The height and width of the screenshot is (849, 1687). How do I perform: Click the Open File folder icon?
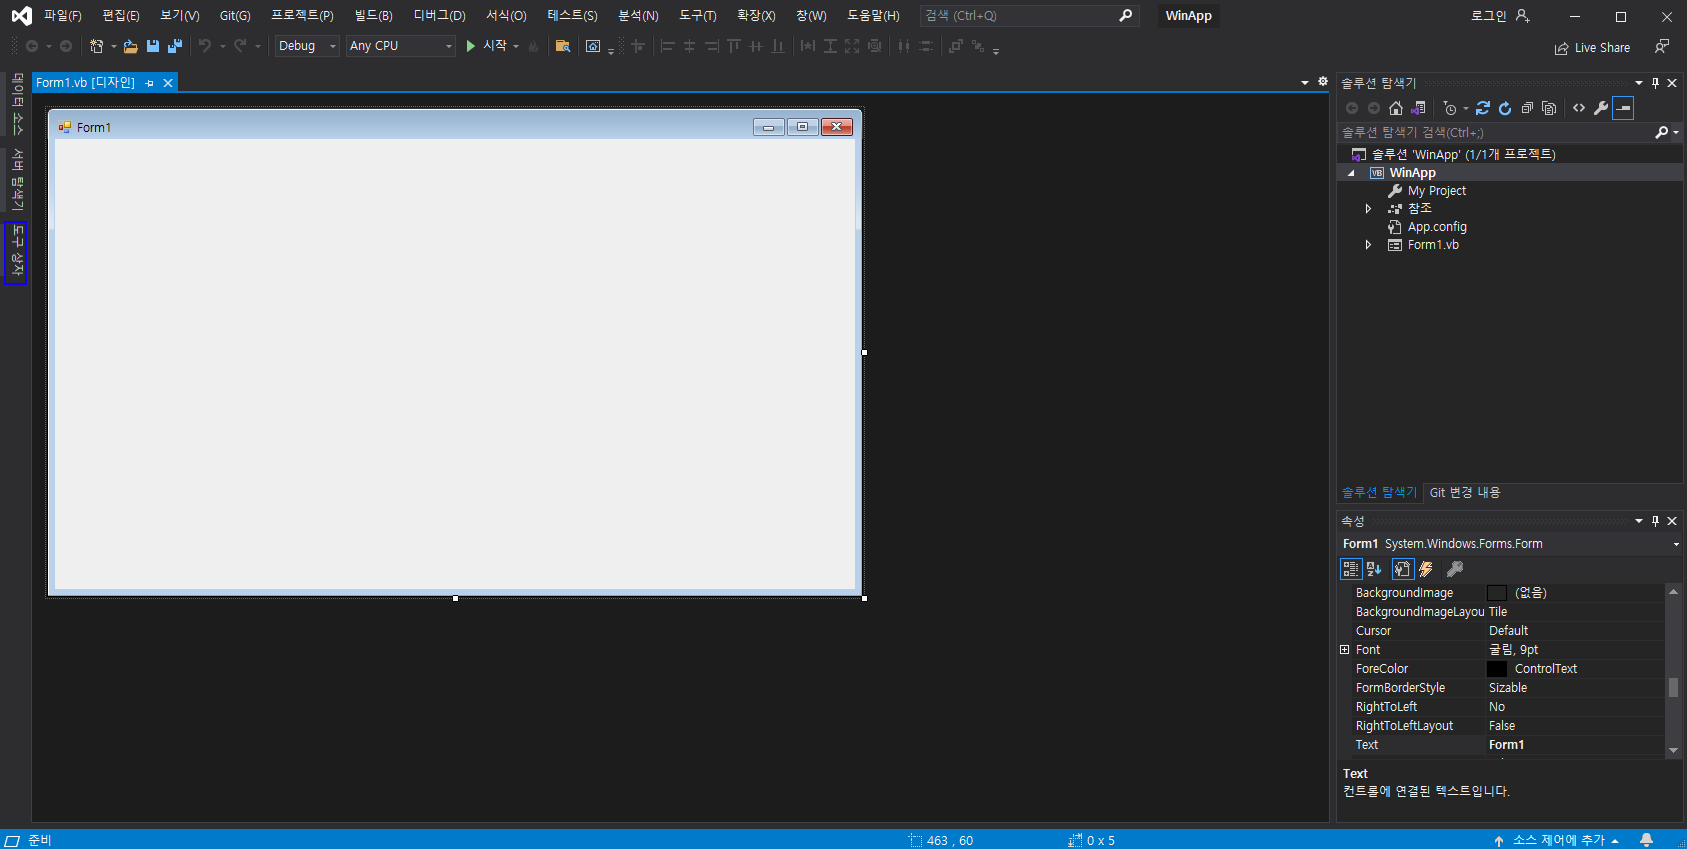pyautogui.click(x=130, y=46)
